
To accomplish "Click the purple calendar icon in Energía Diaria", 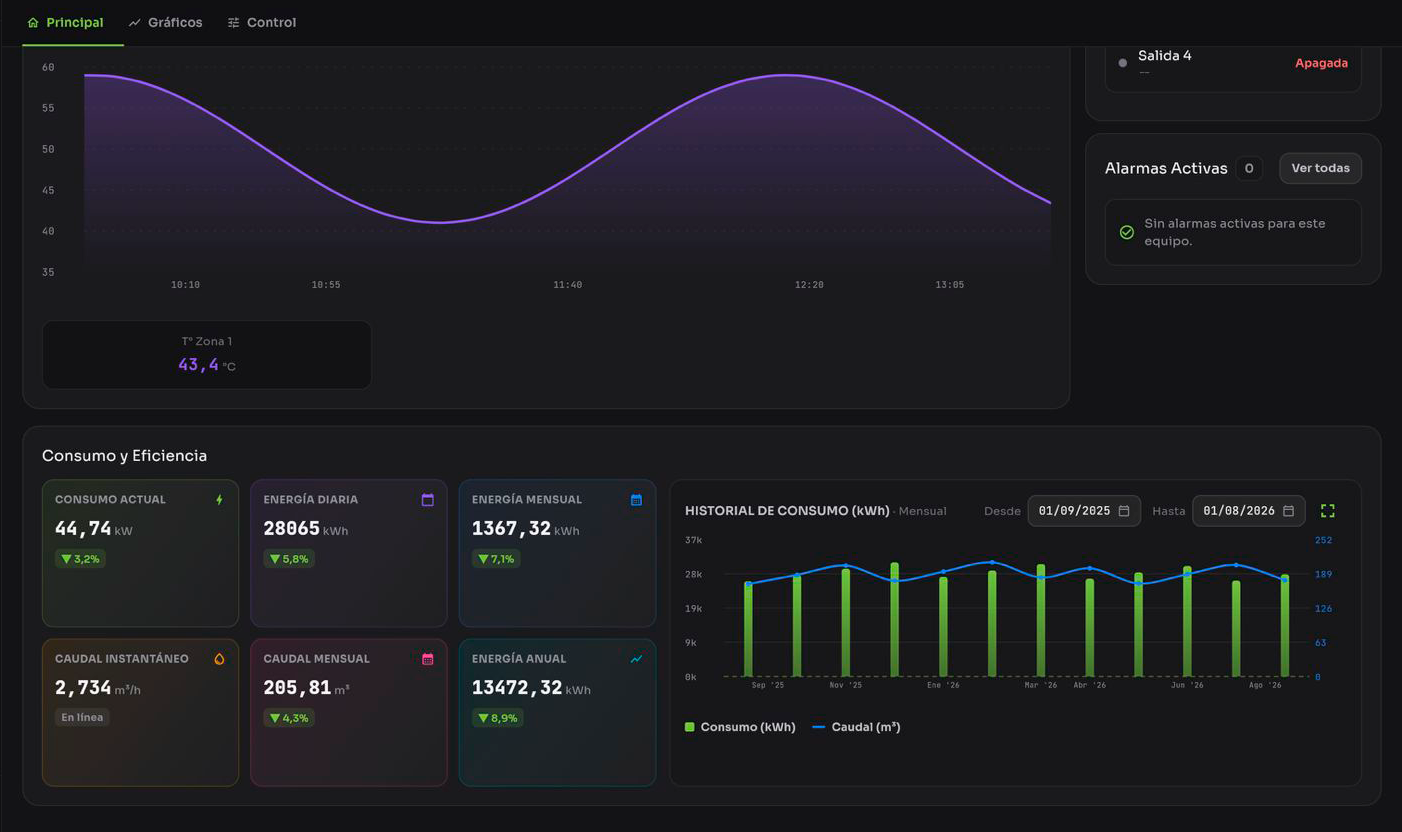I will 428,500.
